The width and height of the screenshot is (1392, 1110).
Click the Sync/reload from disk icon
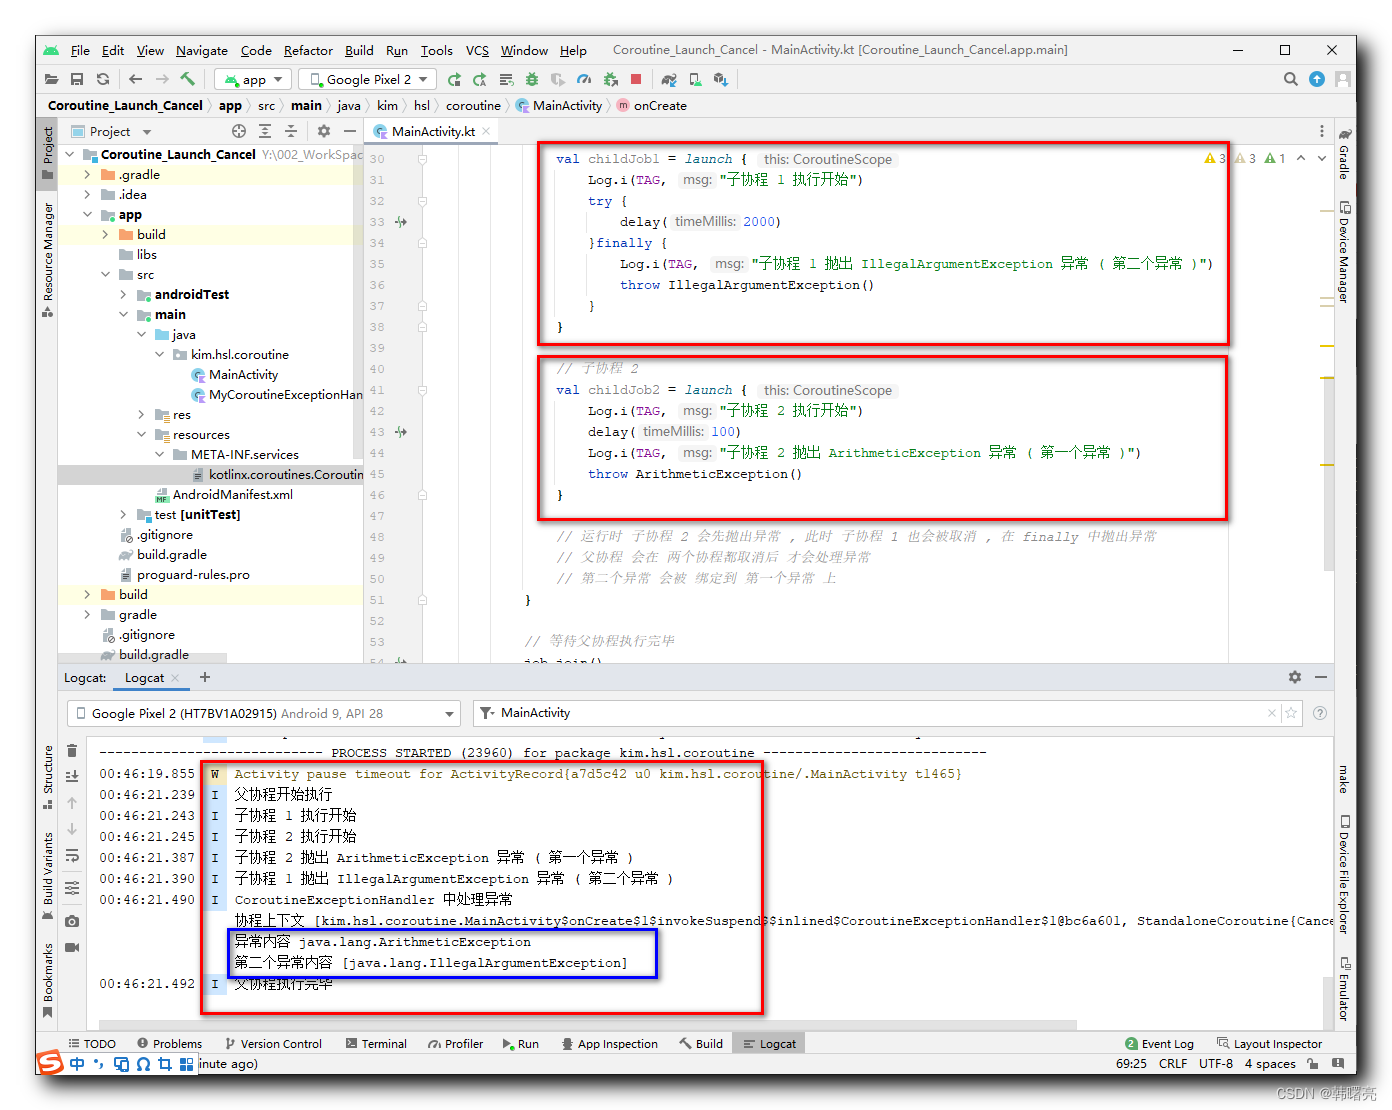click(103, 79)
